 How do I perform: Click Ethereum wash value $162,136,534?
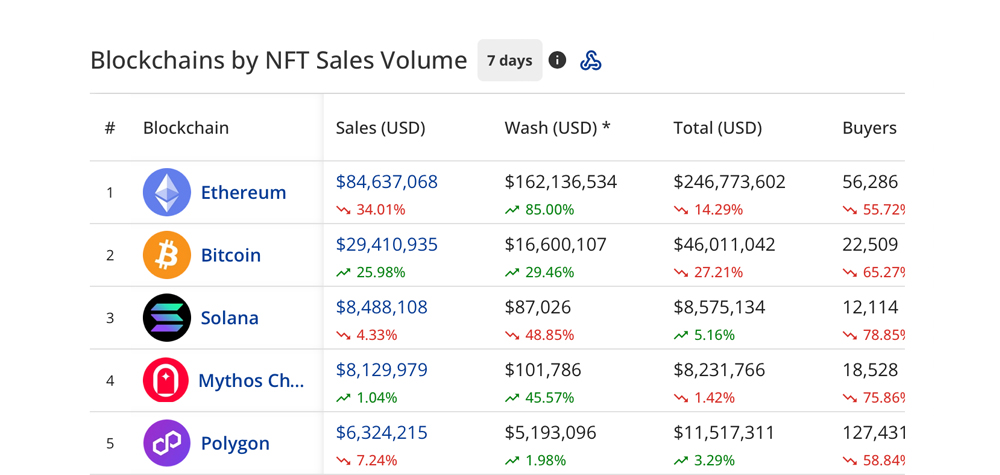pos(561,182)
